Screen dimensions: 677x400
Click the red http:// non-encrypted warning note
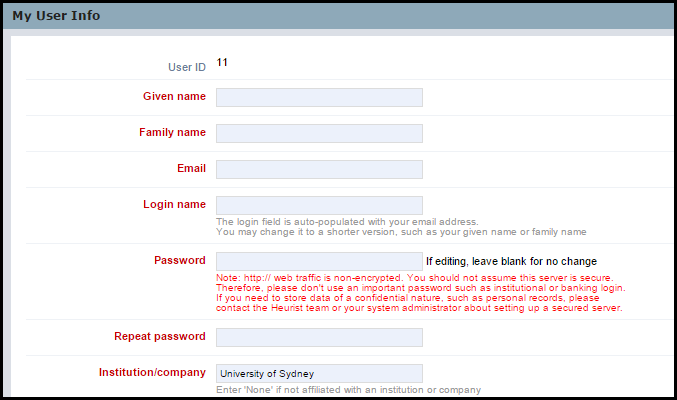click(x=421, y=293)
